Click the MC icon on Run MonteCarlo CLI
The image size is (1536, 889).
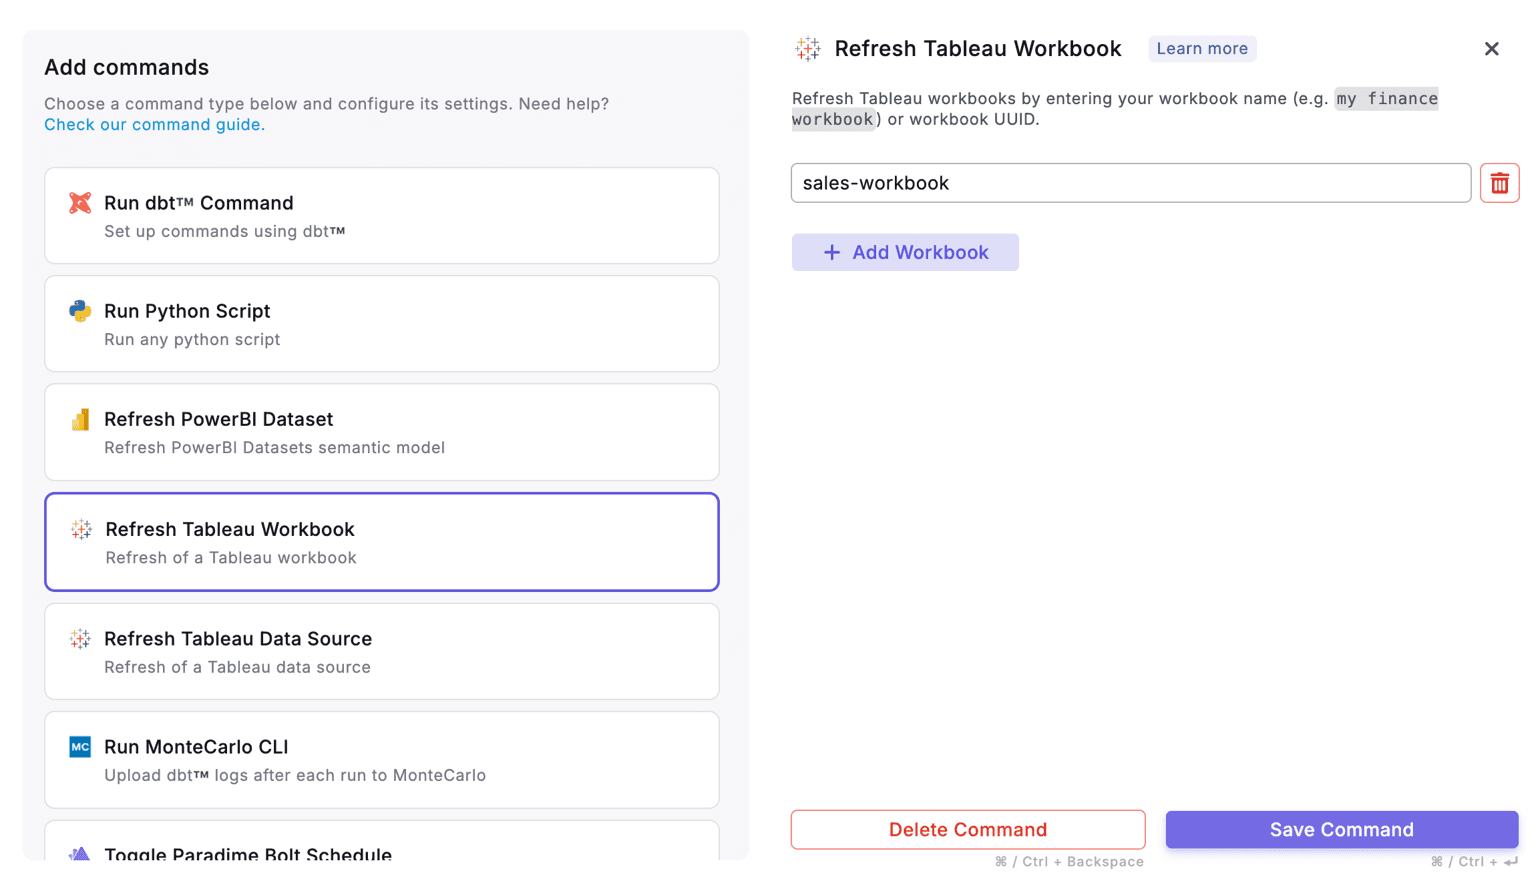[80, 746]
